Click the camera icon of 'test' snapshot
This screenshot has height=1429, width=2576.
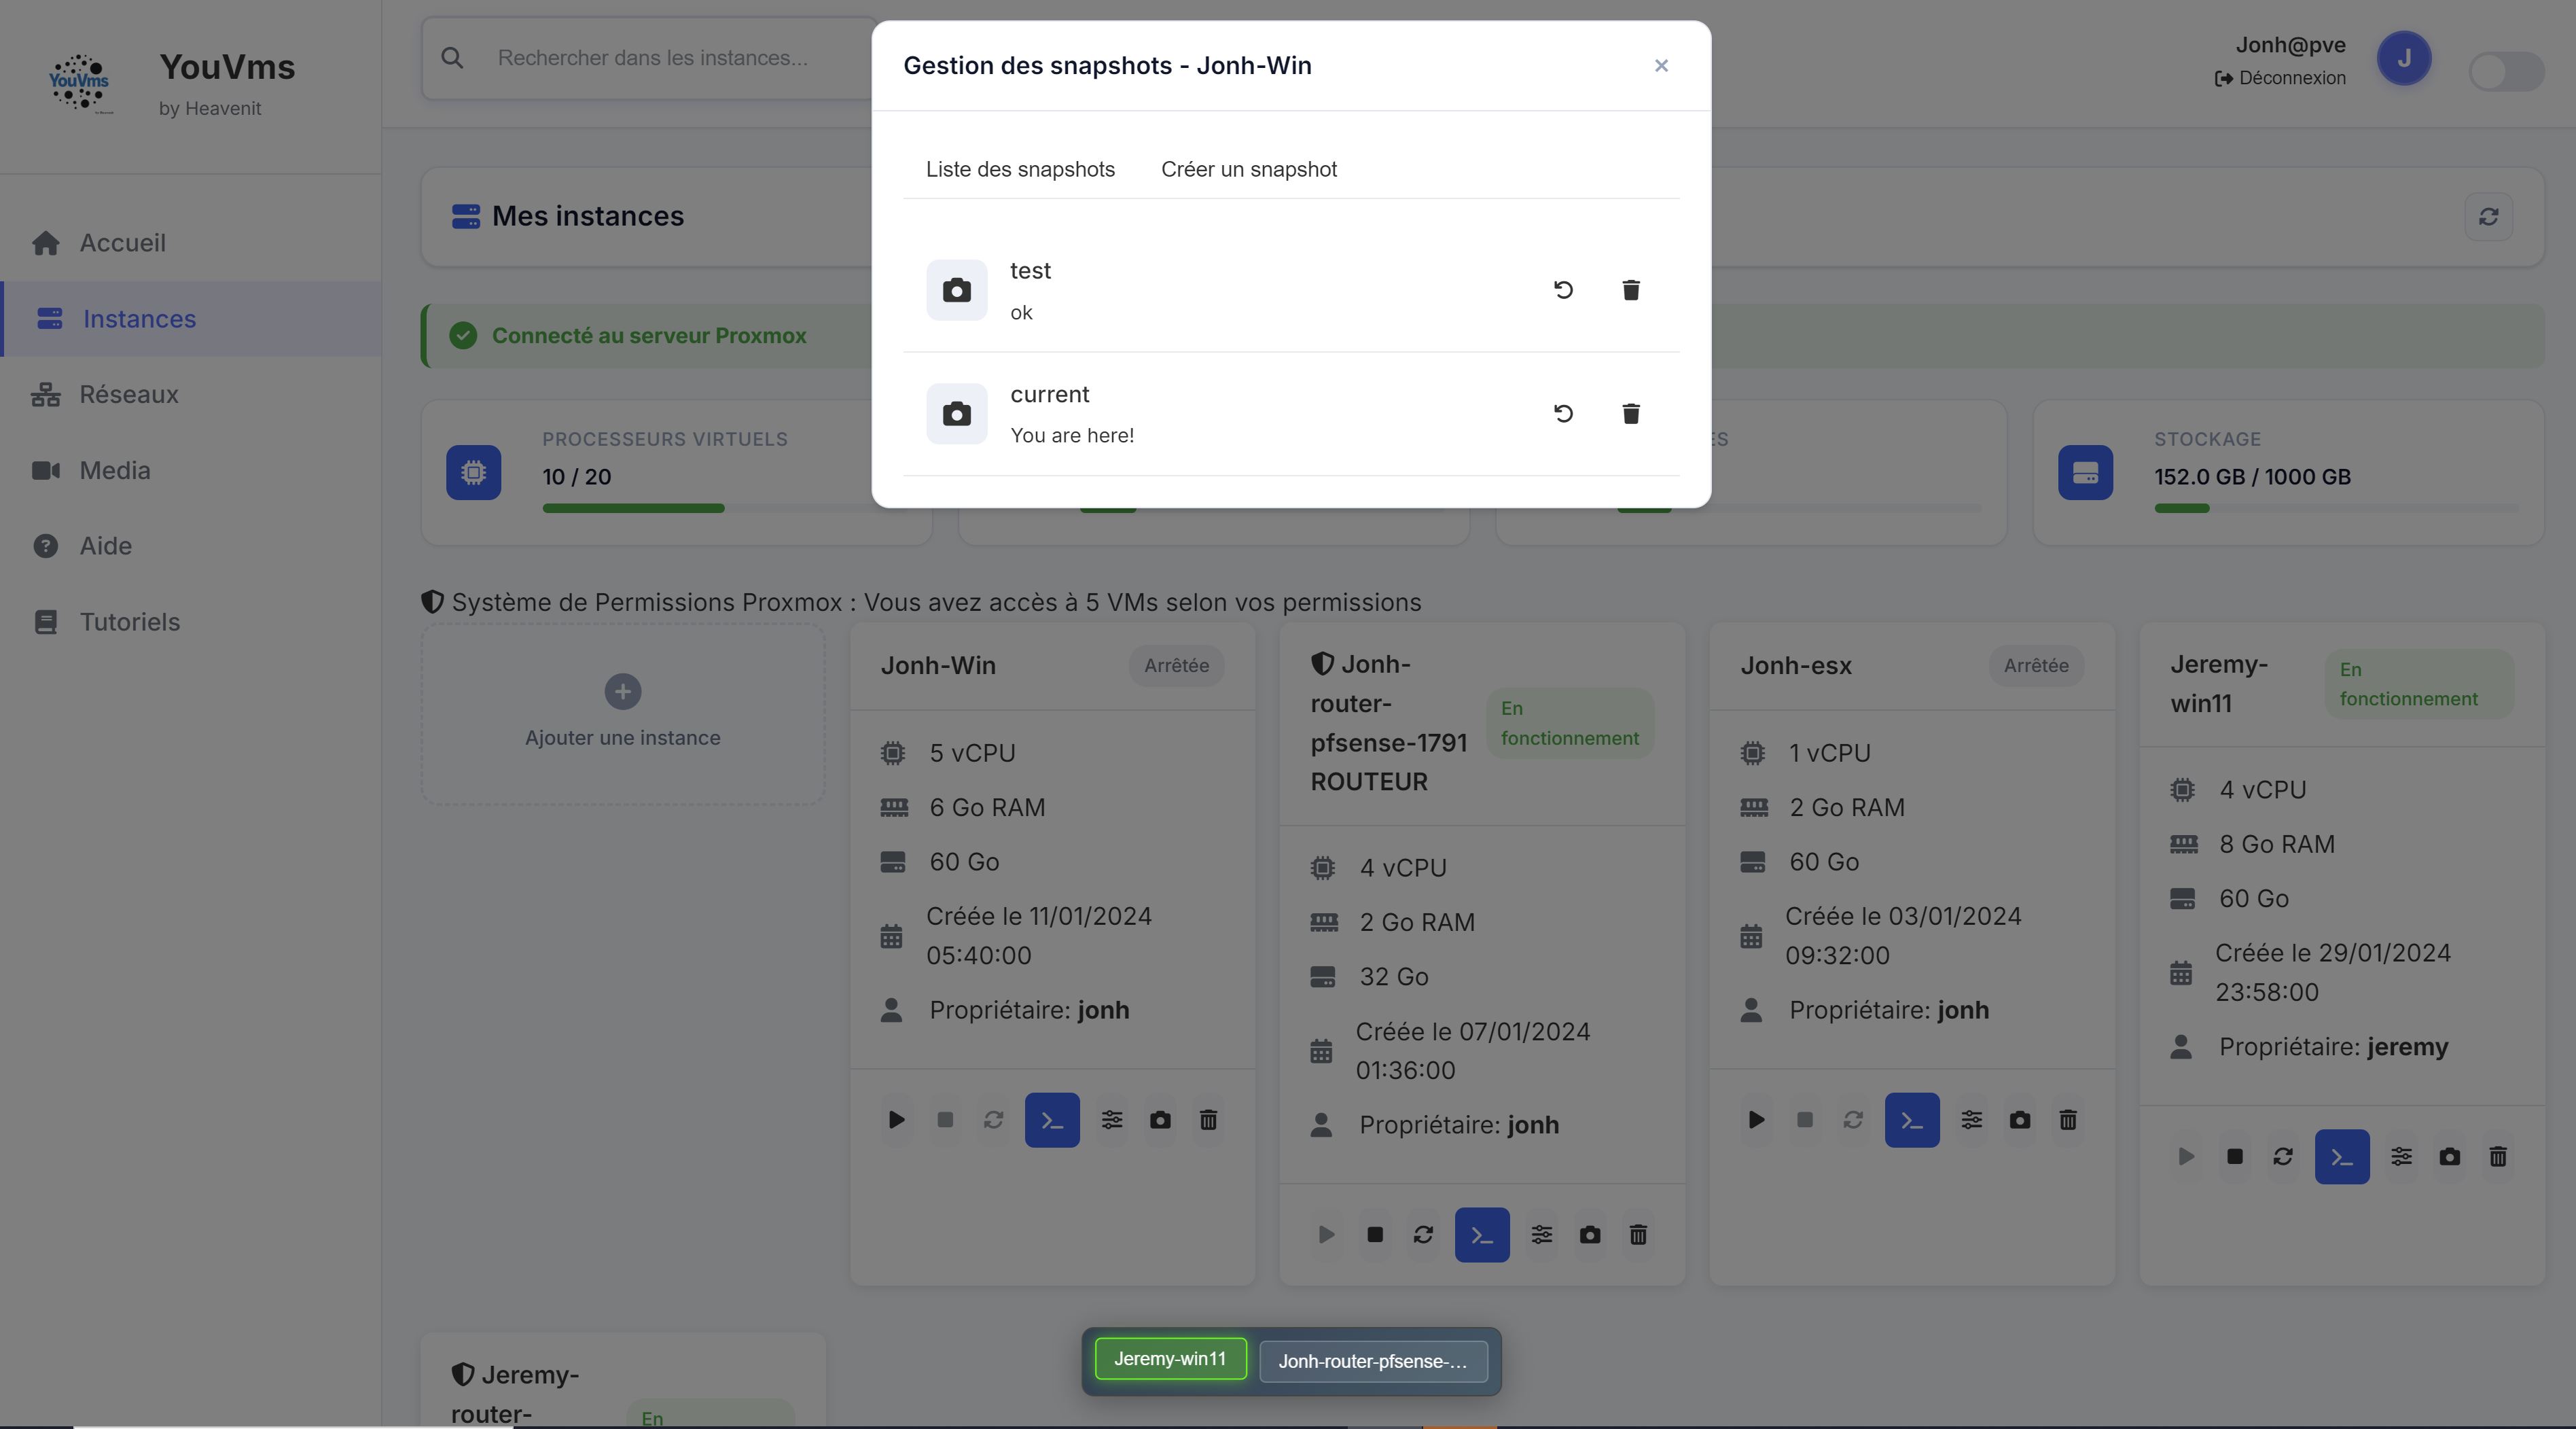[957, 290]
